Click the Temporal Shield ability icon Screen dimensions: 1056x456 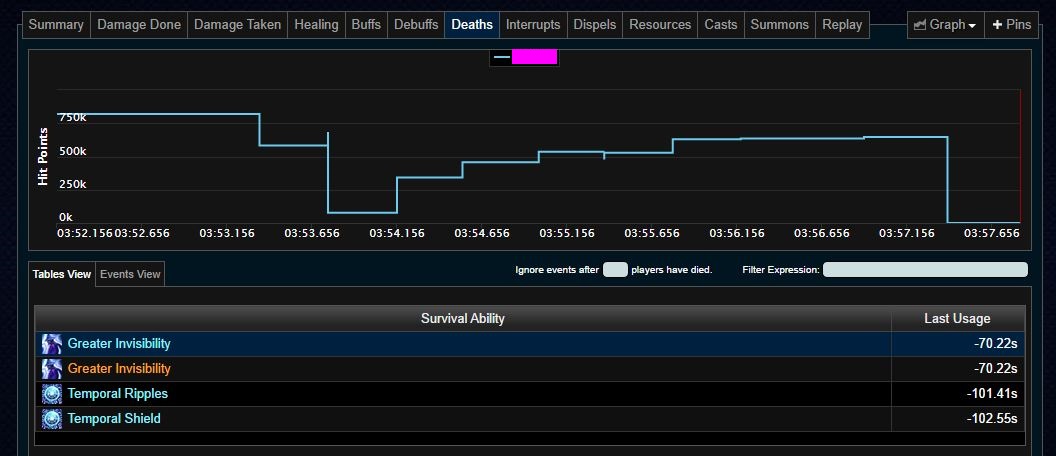coord(52,419)
